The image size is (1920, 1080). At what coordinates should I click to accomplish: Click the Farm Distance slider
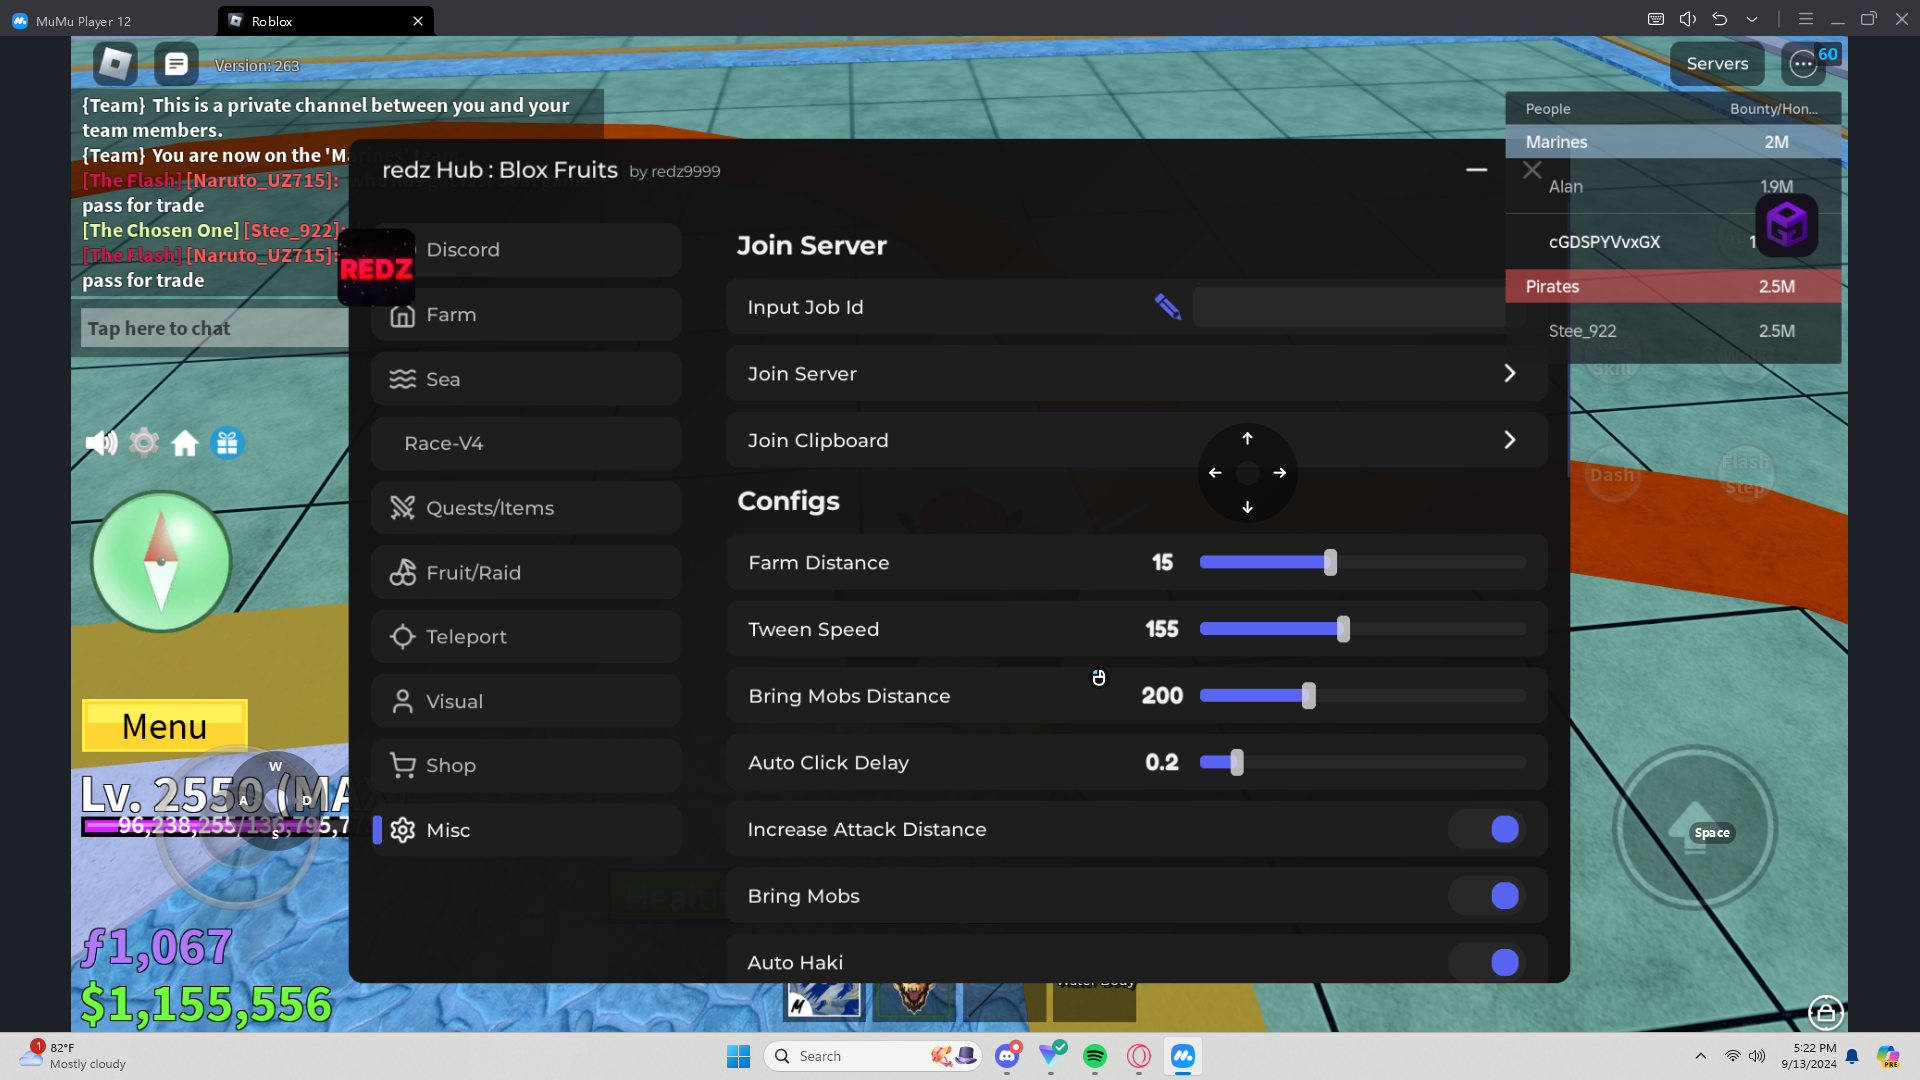[1363, 563]
